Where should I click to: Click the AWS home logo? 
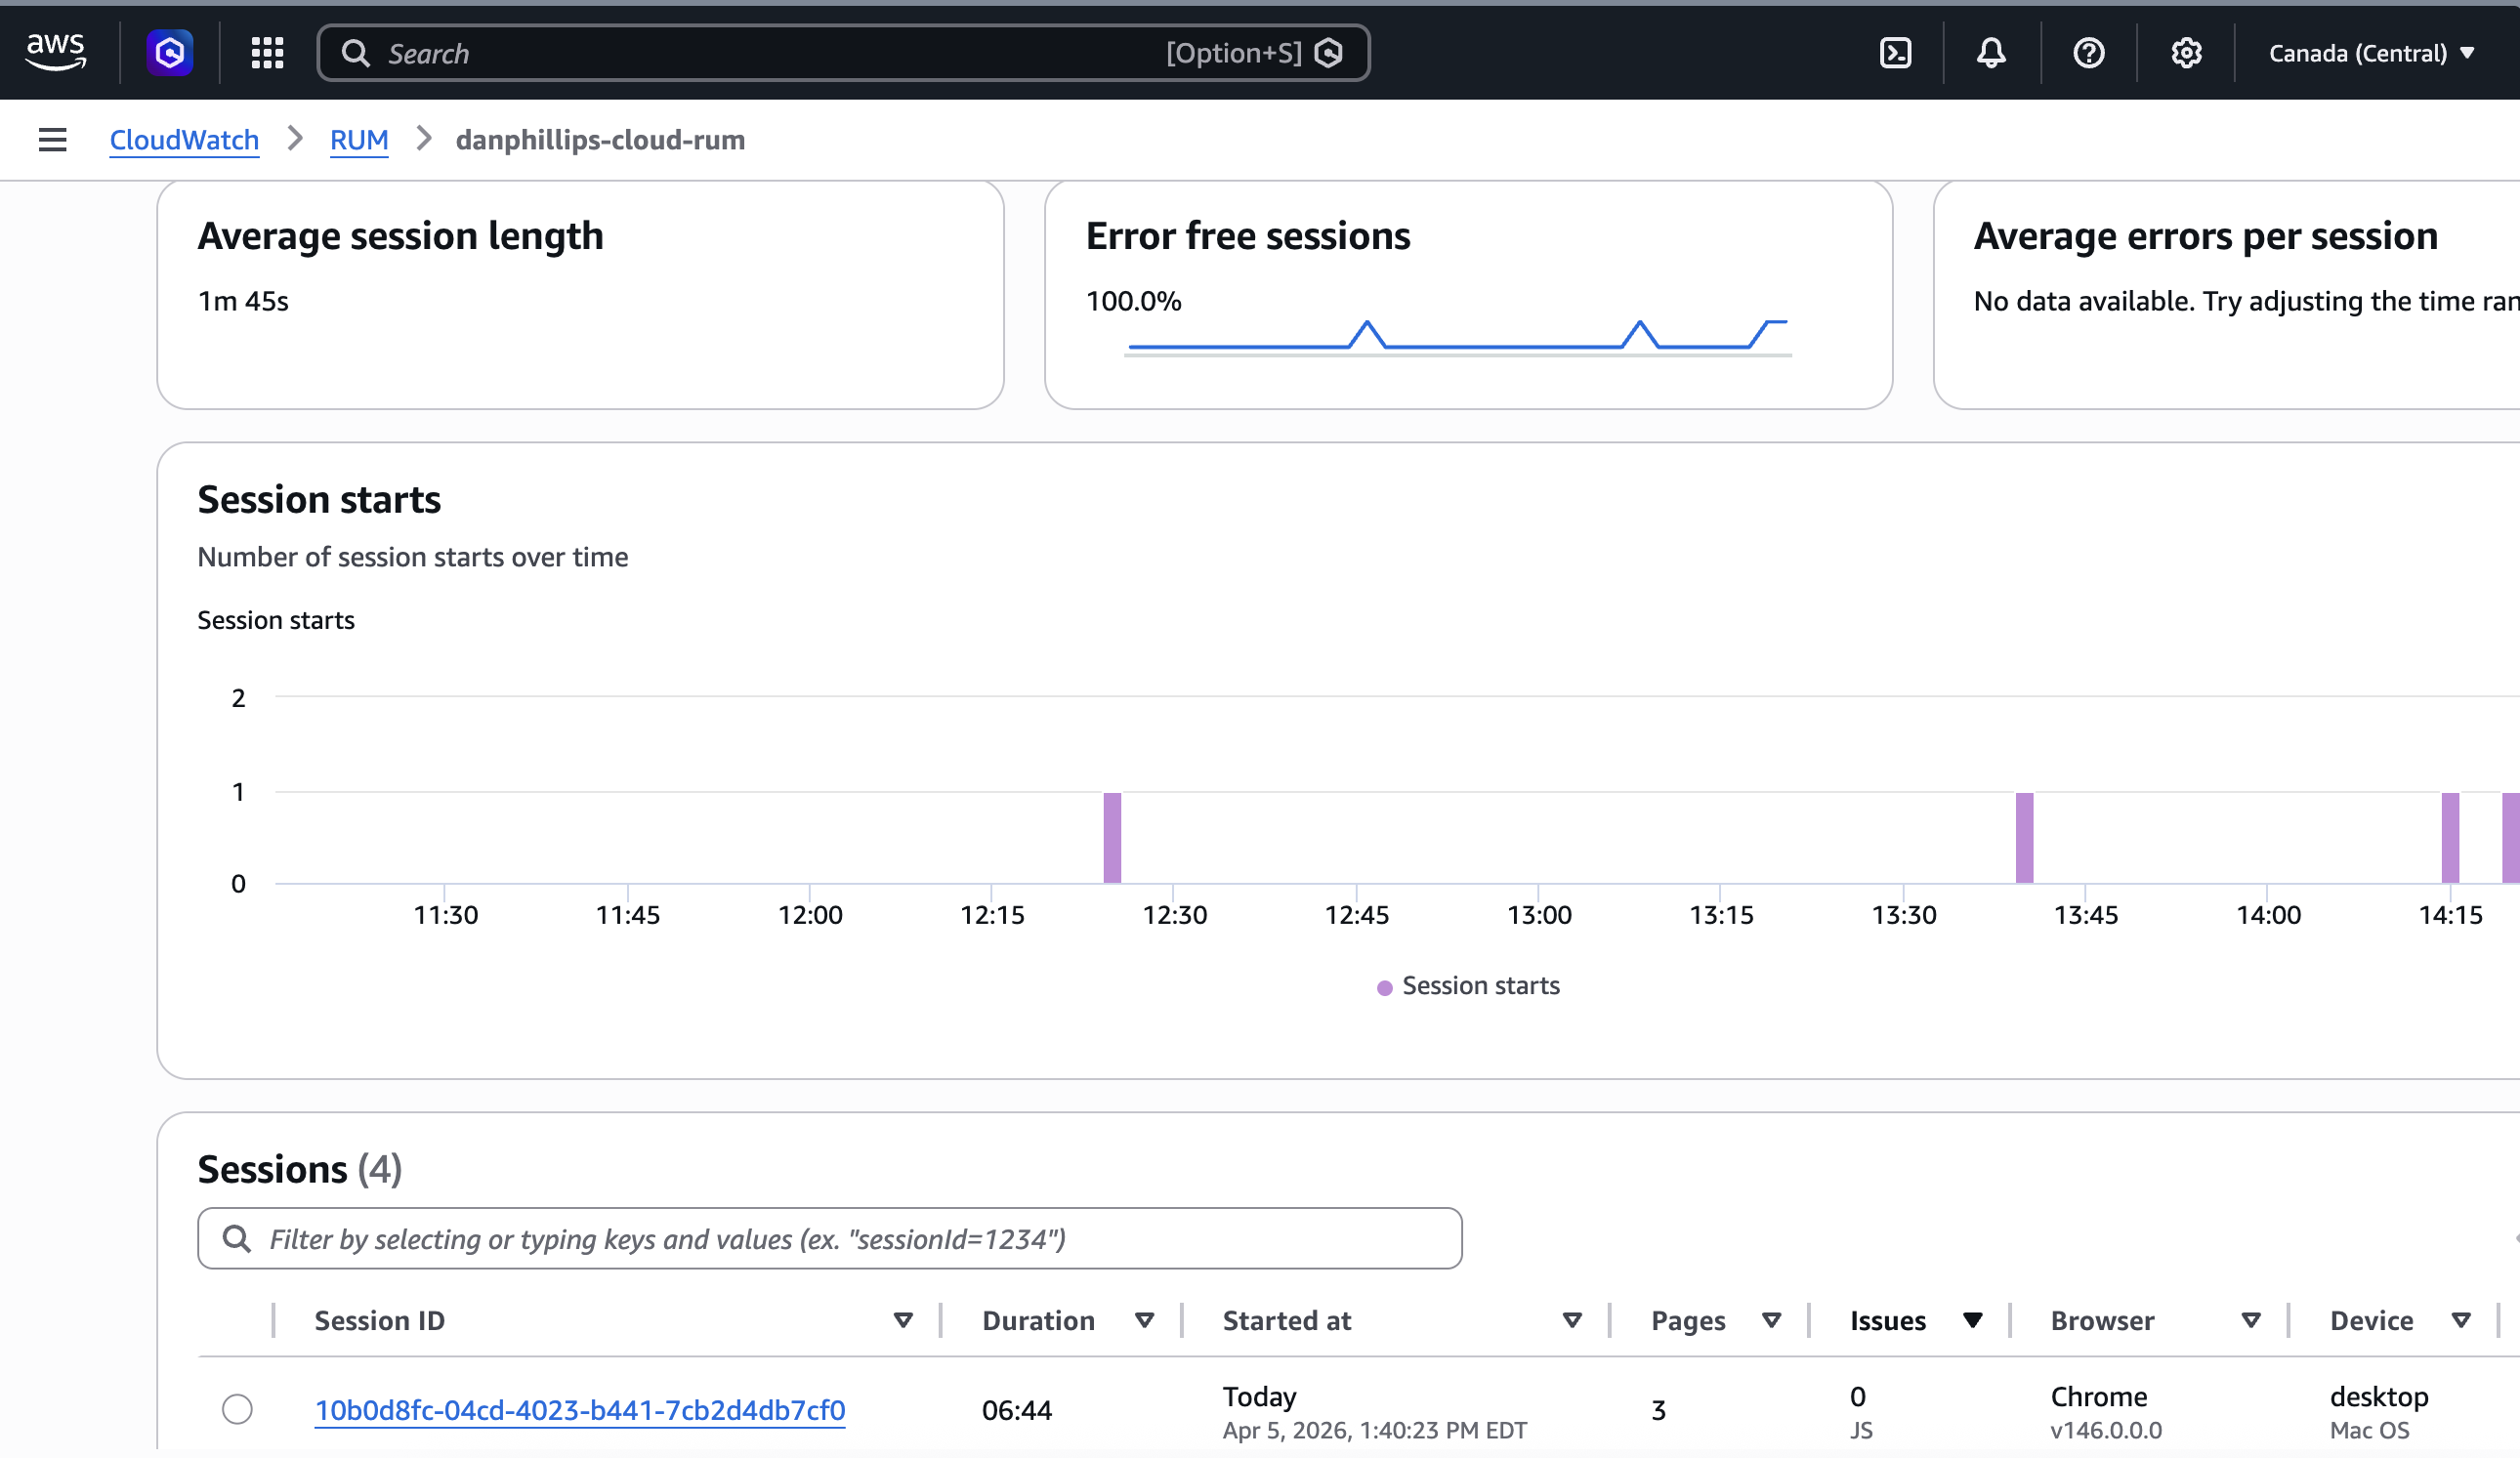coord(56,52)
